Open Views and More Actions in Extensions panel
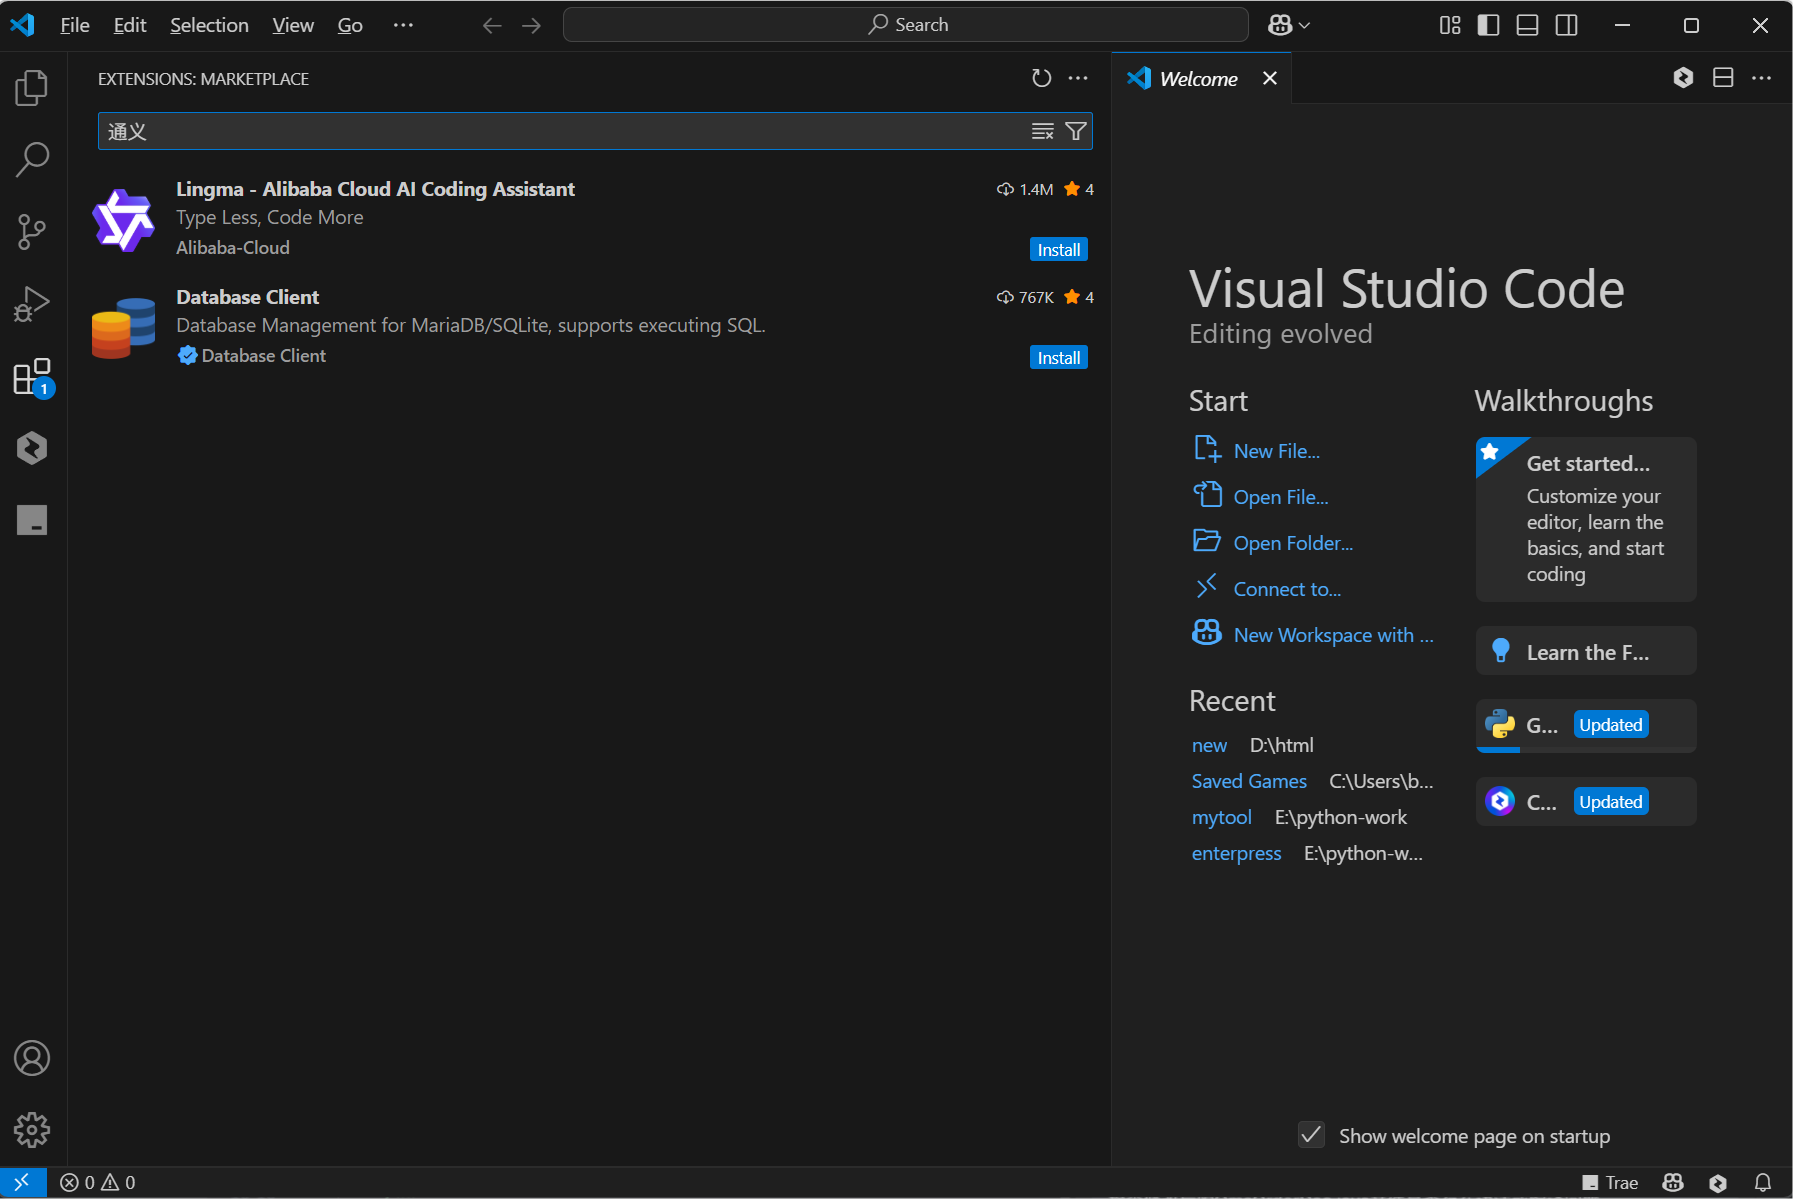Viewport: 1793px width, 1199px height. [x=1078, y=78]
